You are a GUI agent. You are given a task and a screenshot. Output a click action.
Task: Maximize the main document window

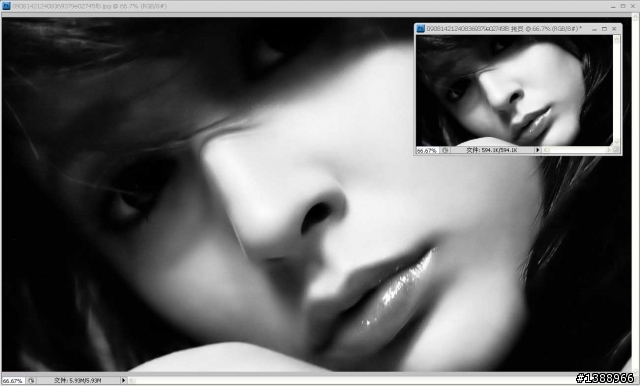click(x=623, y=6)
